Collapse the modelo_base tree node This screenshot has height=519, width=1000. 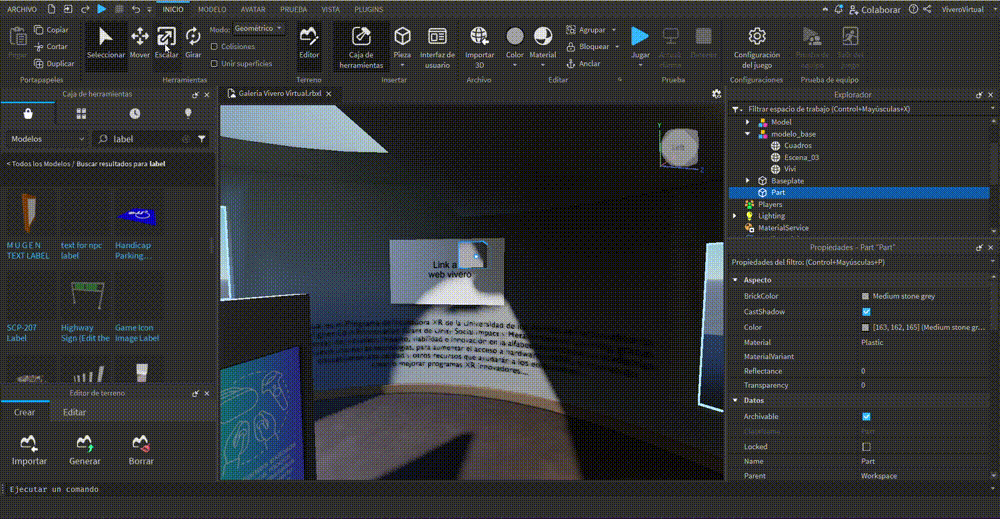[x=747, y=134]
